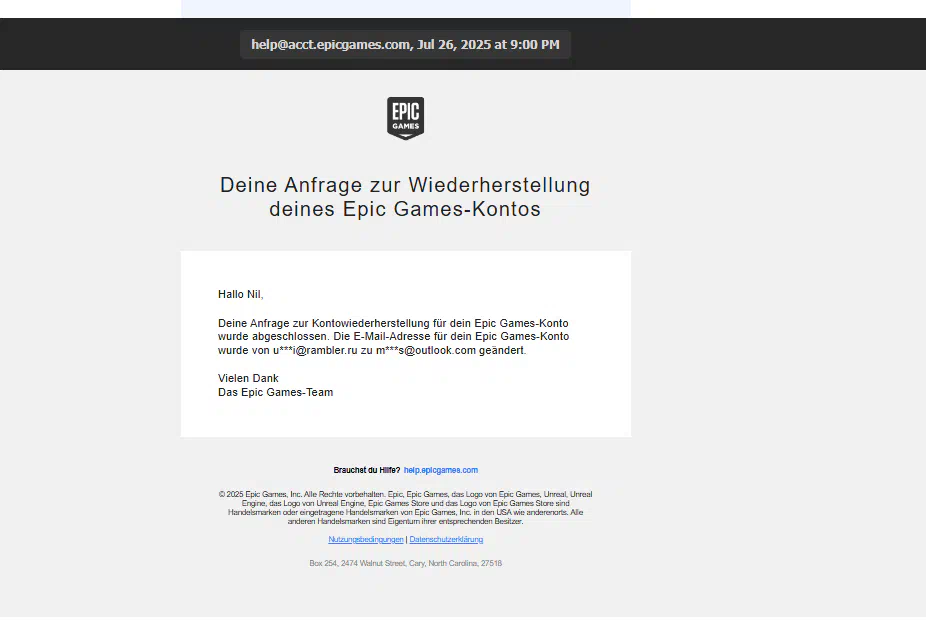Click the u***i@rambler.ru email address
The height and width of the screenshot is (628, 926).
315,350
